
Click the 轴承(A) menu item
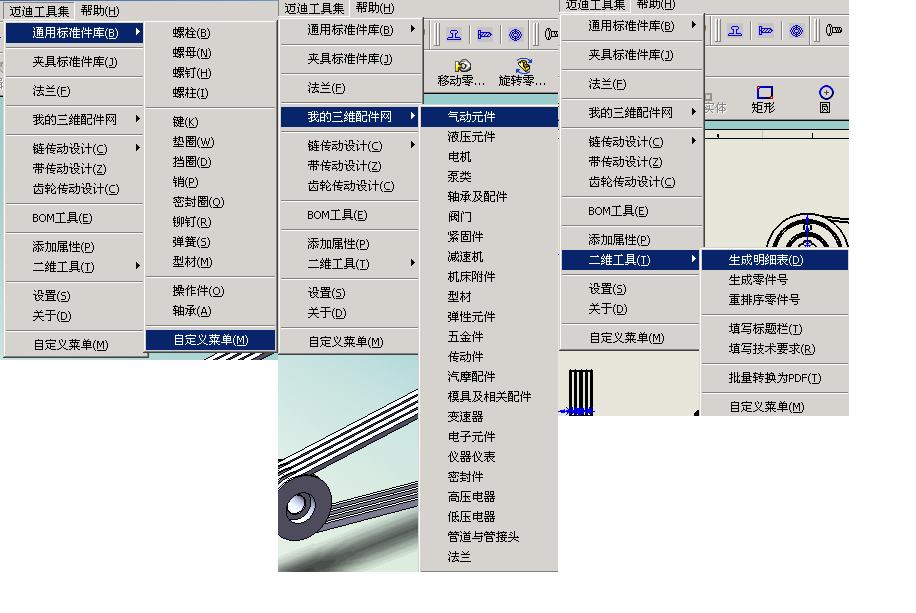(x=192, y=311)
